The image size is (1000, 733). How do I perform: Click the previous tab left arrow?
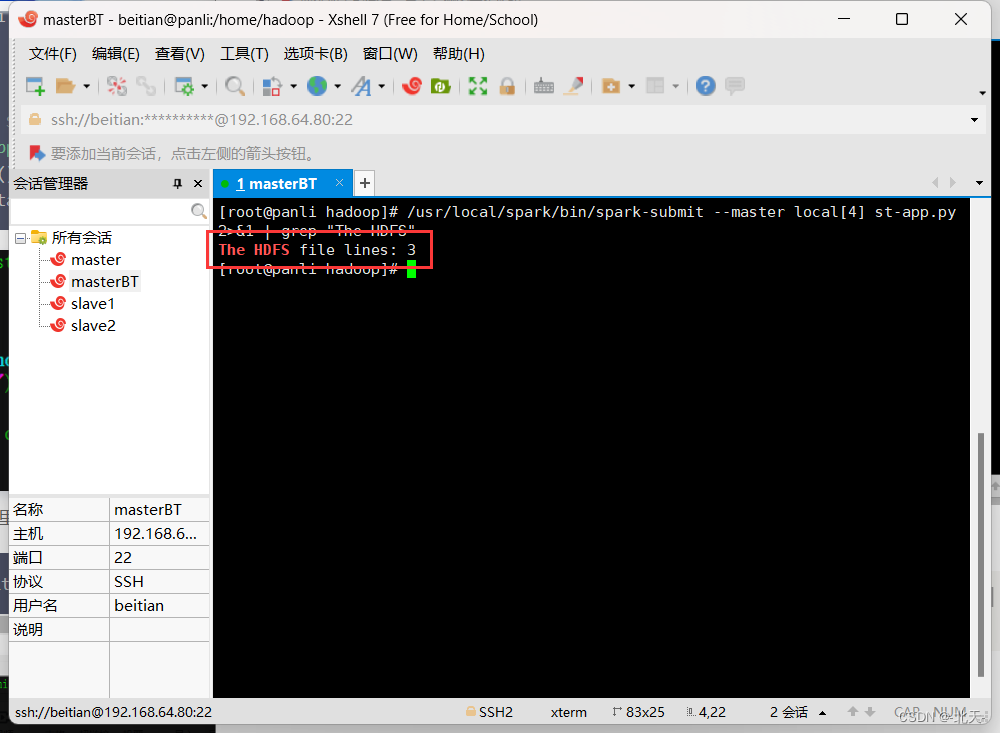[935, 182]
